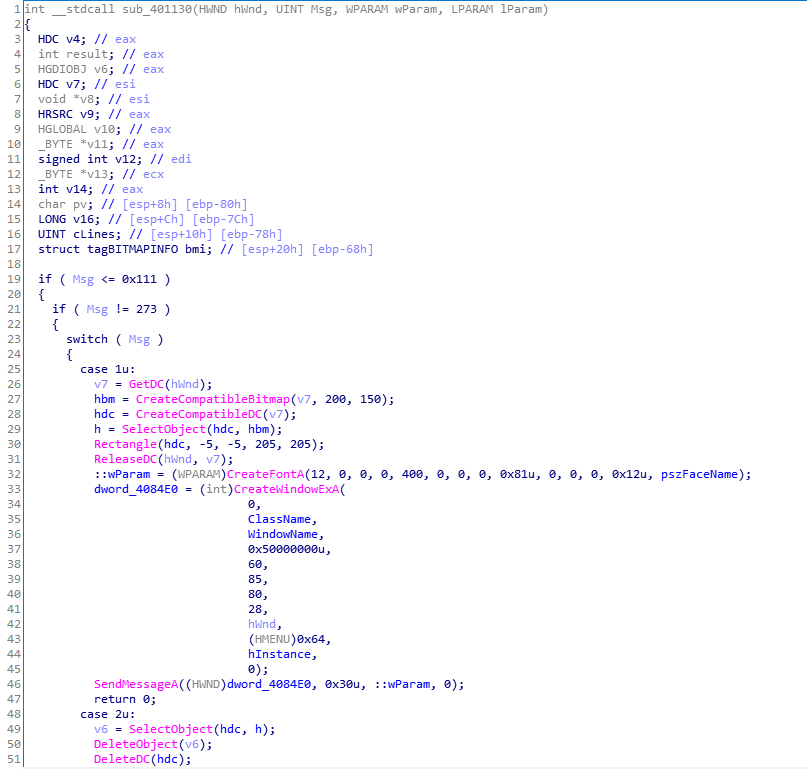807x769 pixels.
Task: Click the SelectObject call on line 29
Action: pos(164,429)
